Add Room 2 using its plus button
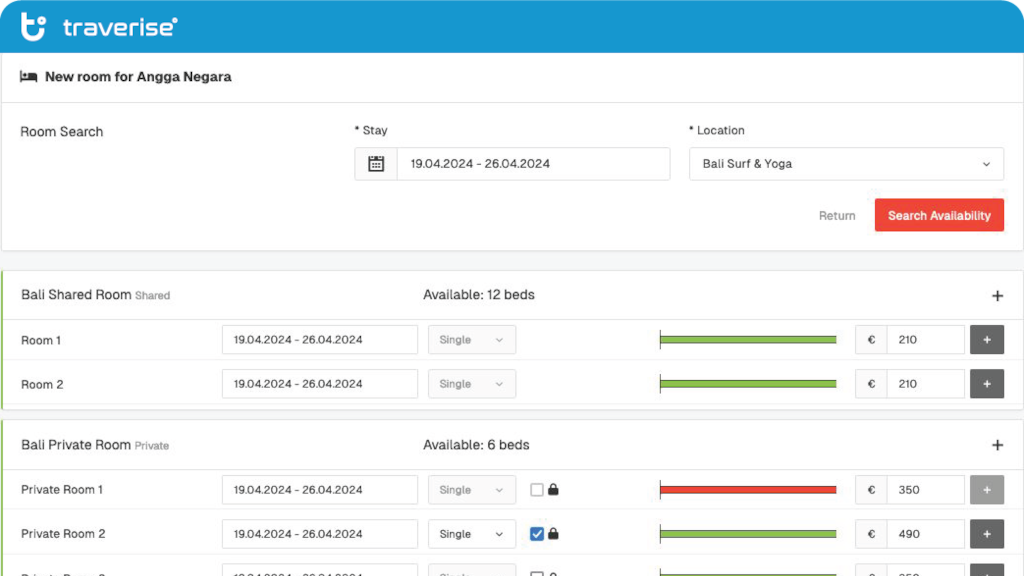The height and width of the screenshot is (576, 1024). [x=986, y=384]
